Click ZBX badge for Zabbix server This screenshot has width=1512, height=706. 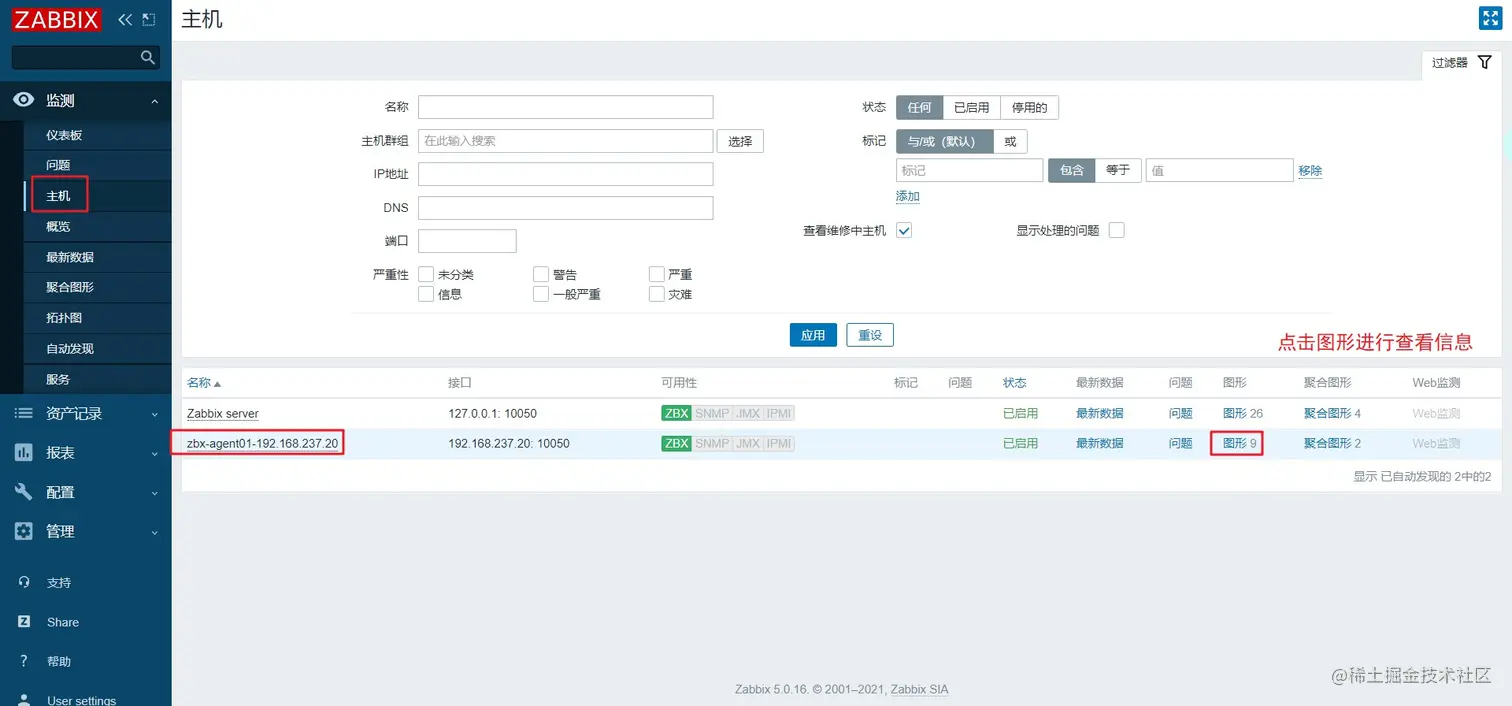coord(677,413)
